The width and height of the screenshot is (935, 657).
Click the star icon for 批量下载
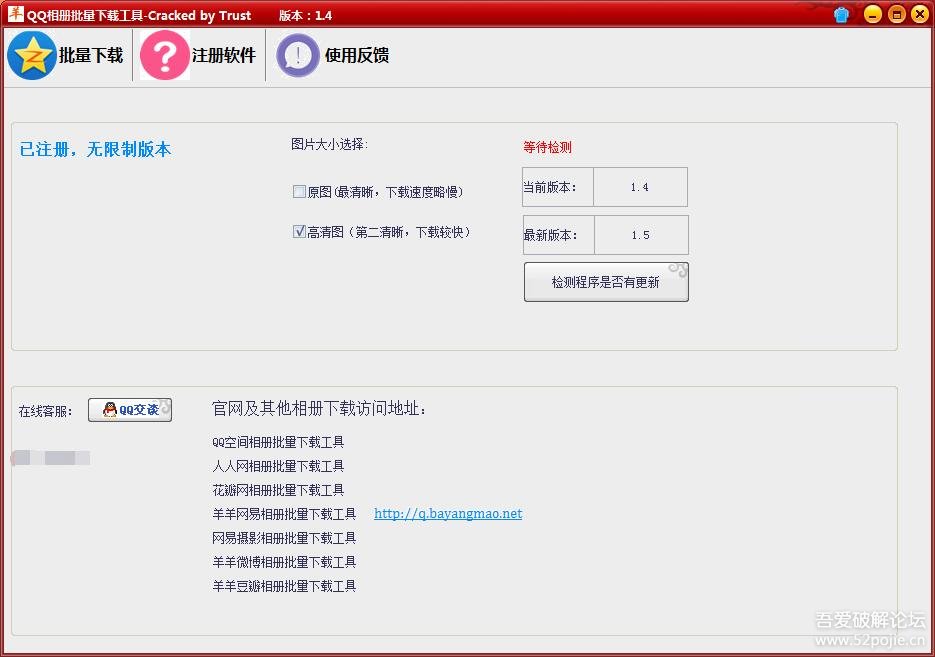pos(32,55)
